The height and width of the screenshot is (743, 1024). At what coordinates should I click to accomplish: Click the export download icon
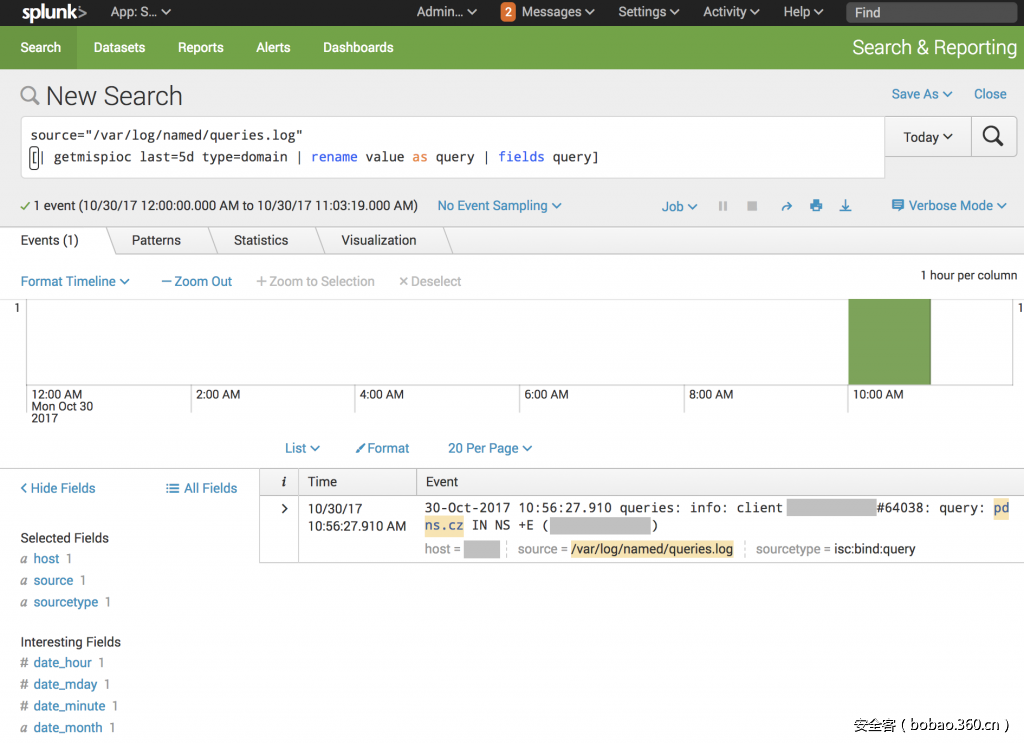coord(845,206)
